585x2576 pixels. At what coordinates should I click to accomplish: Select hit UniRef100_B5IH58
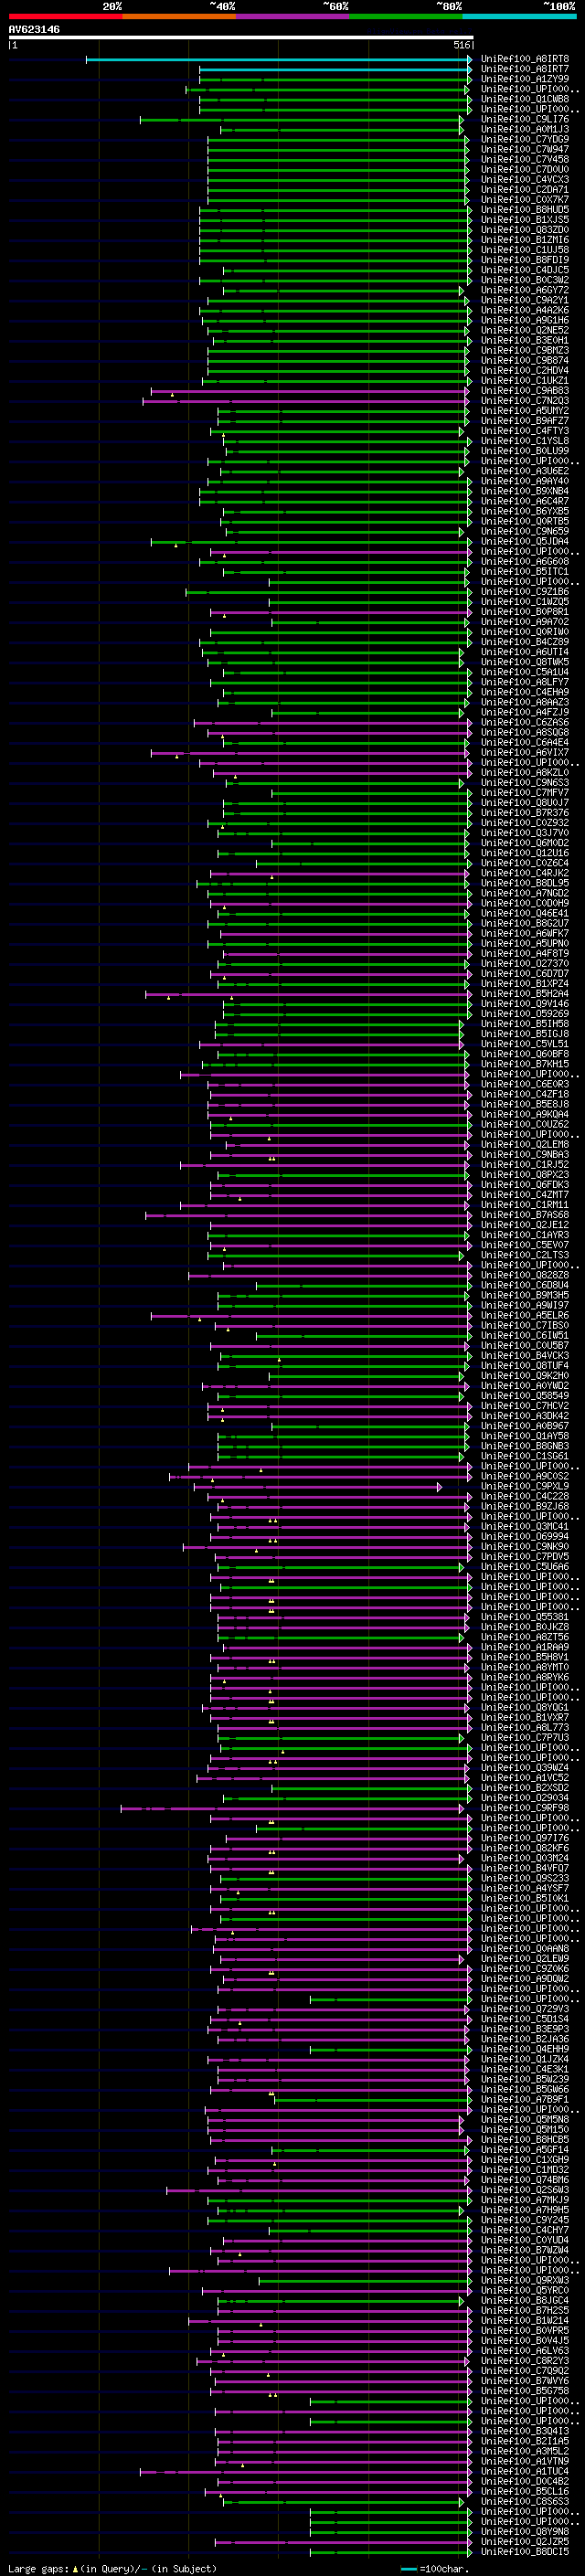(x=525, y=1024)
